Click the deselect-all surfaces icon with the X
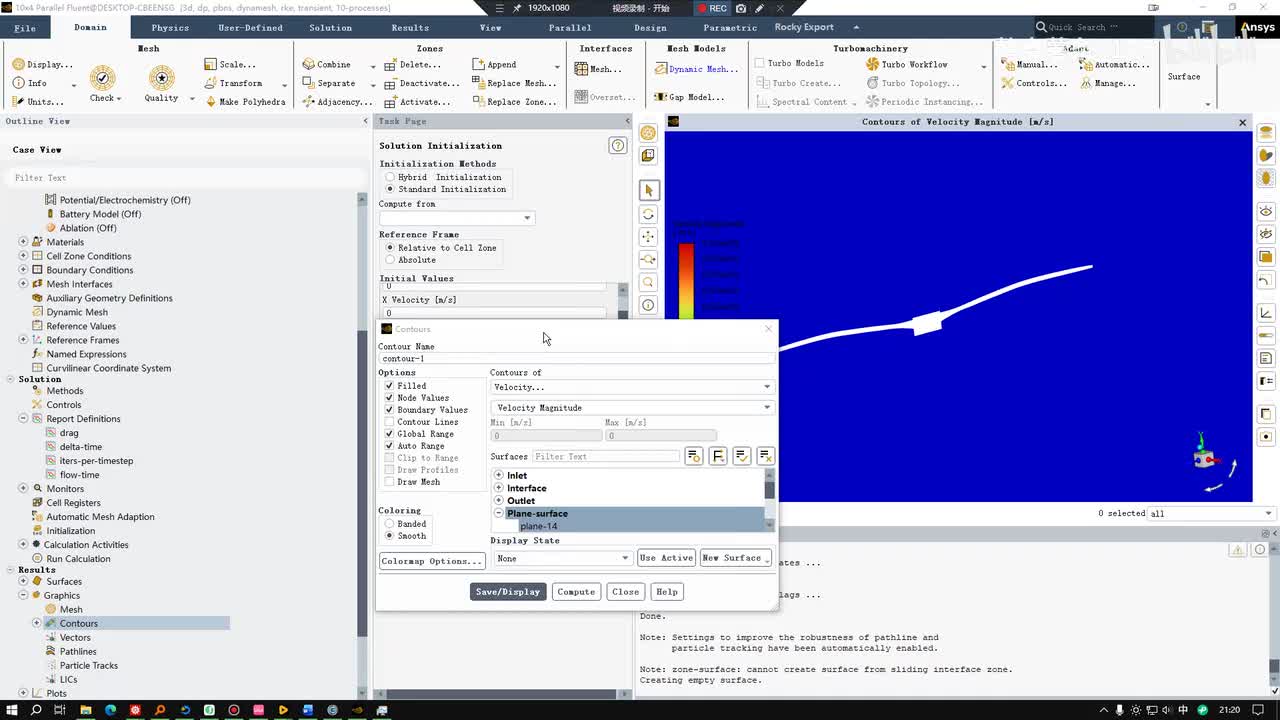Viewport: 1280px width, 720px height. [765, 456]
